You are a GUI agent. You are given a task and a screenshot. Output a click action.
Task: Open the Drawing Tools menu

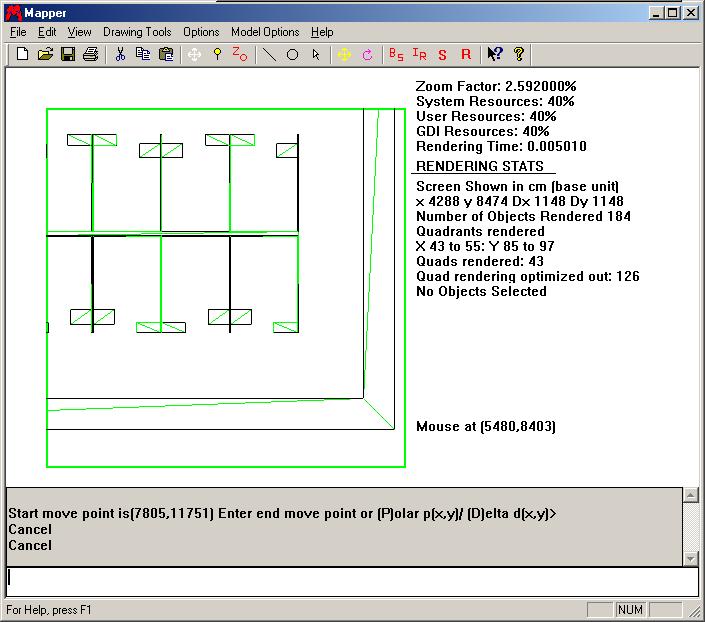[x=137, y=32]
